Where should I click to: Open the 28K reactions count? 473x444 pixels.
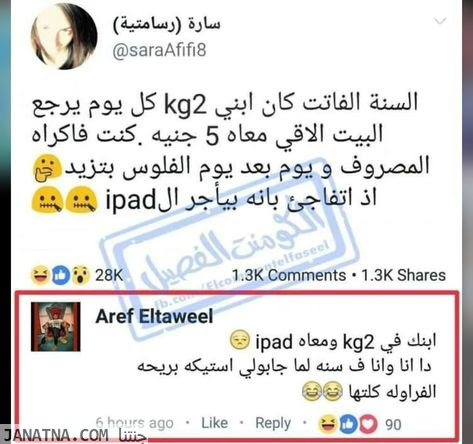[109, 275]
